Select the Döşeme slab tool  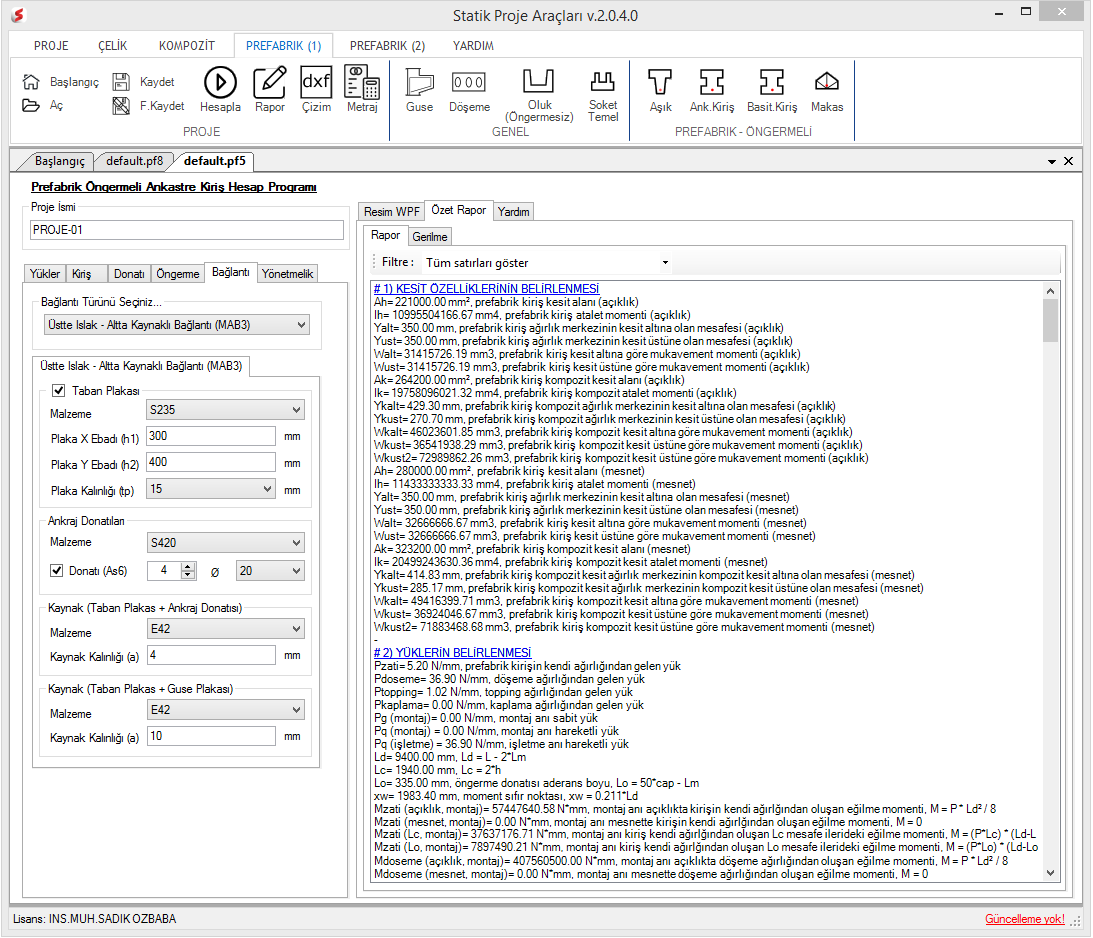(x=469, y=89)
